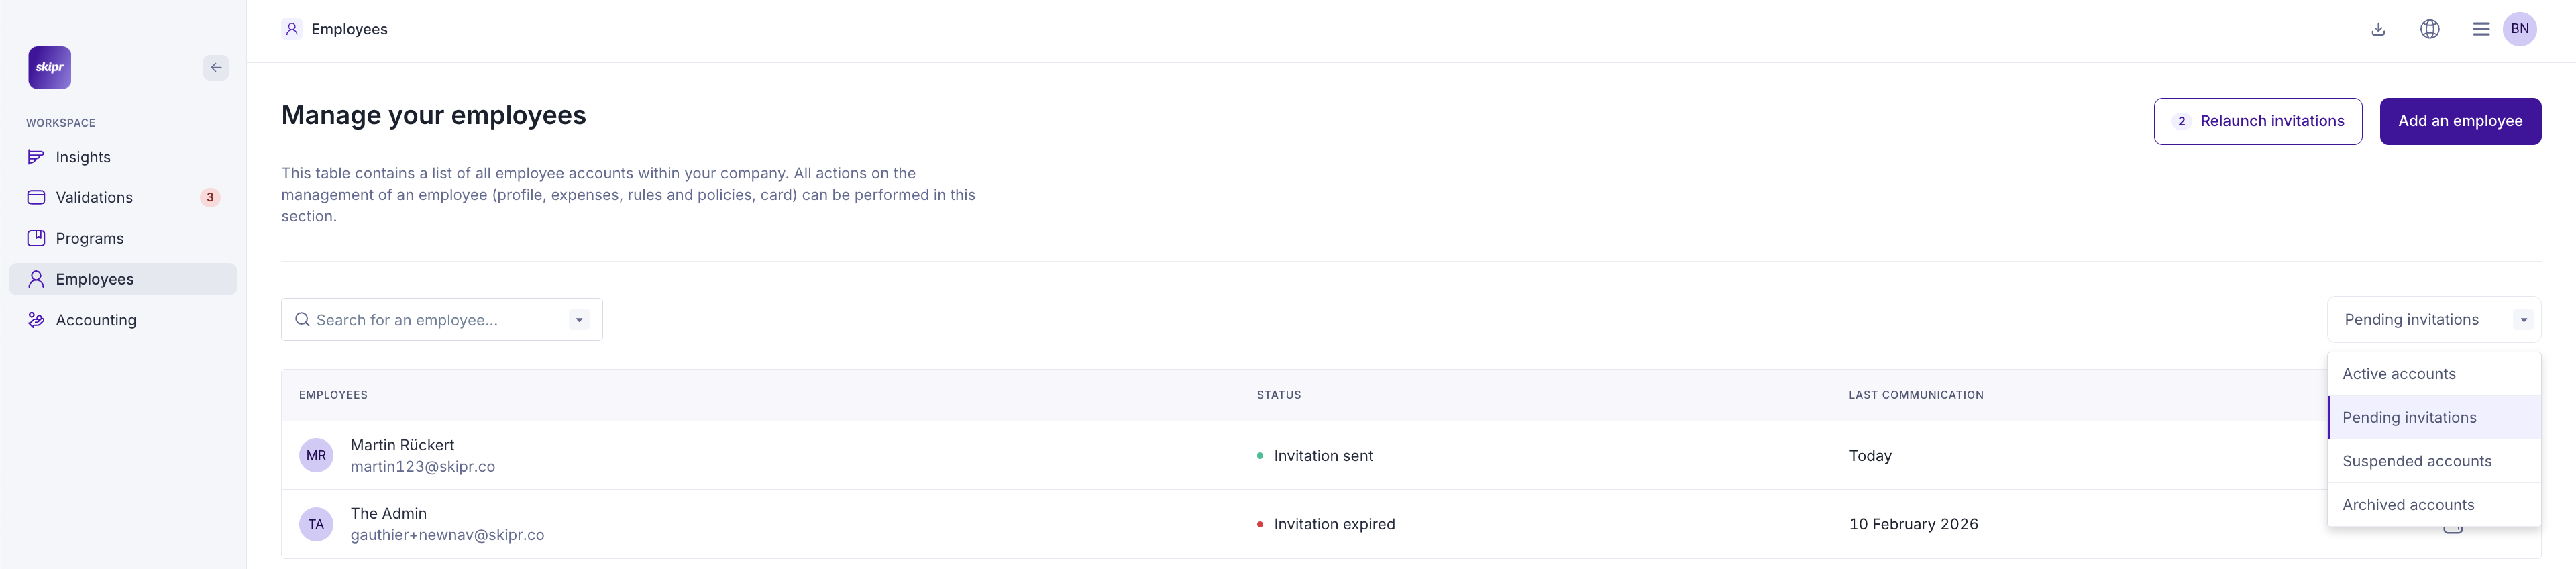The width and height of the screenshot is (2576, 569).
Task: Open Insights in the sidebar
Action: point(83,157)
